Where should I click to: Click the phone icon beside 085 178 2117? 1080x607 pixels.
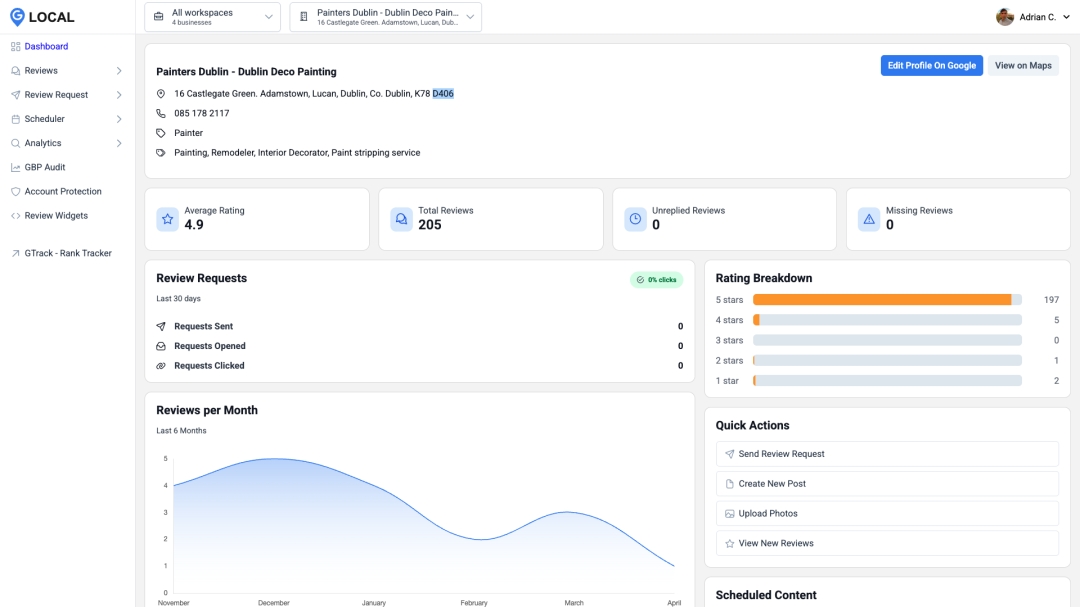click(161, 113)
